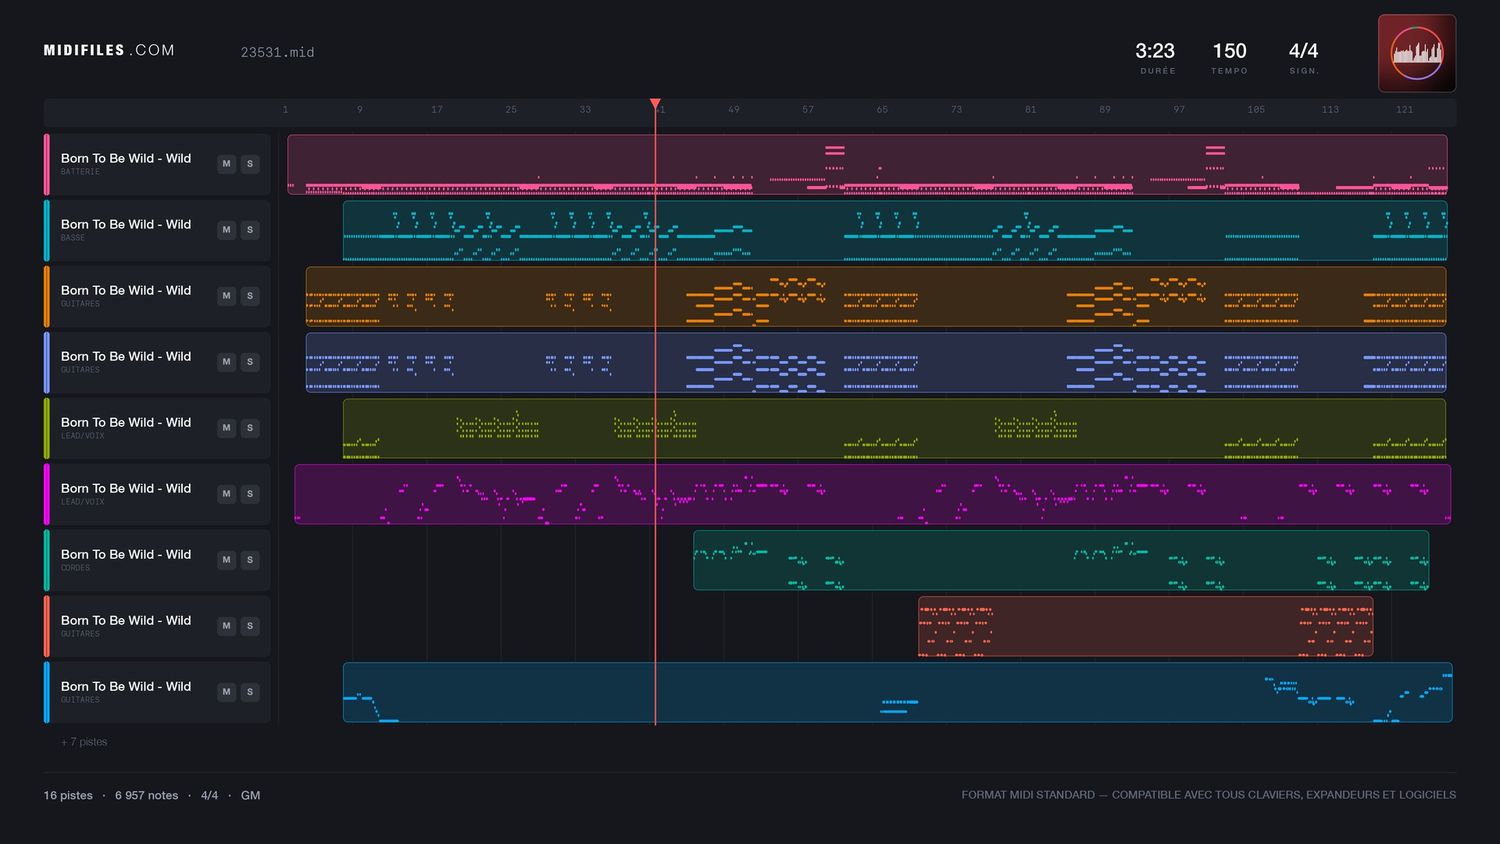Jump to bar 89 on the ruler
The height and width of the screenshot is (844, 1500).
pos(1105,110)
